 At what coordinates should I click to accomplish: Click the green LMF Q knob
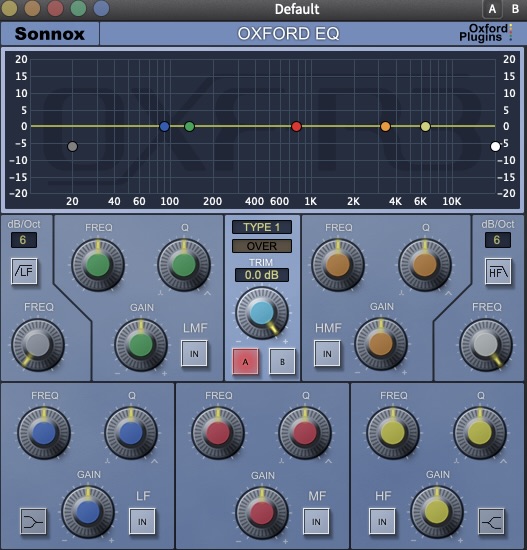point(184,265)
